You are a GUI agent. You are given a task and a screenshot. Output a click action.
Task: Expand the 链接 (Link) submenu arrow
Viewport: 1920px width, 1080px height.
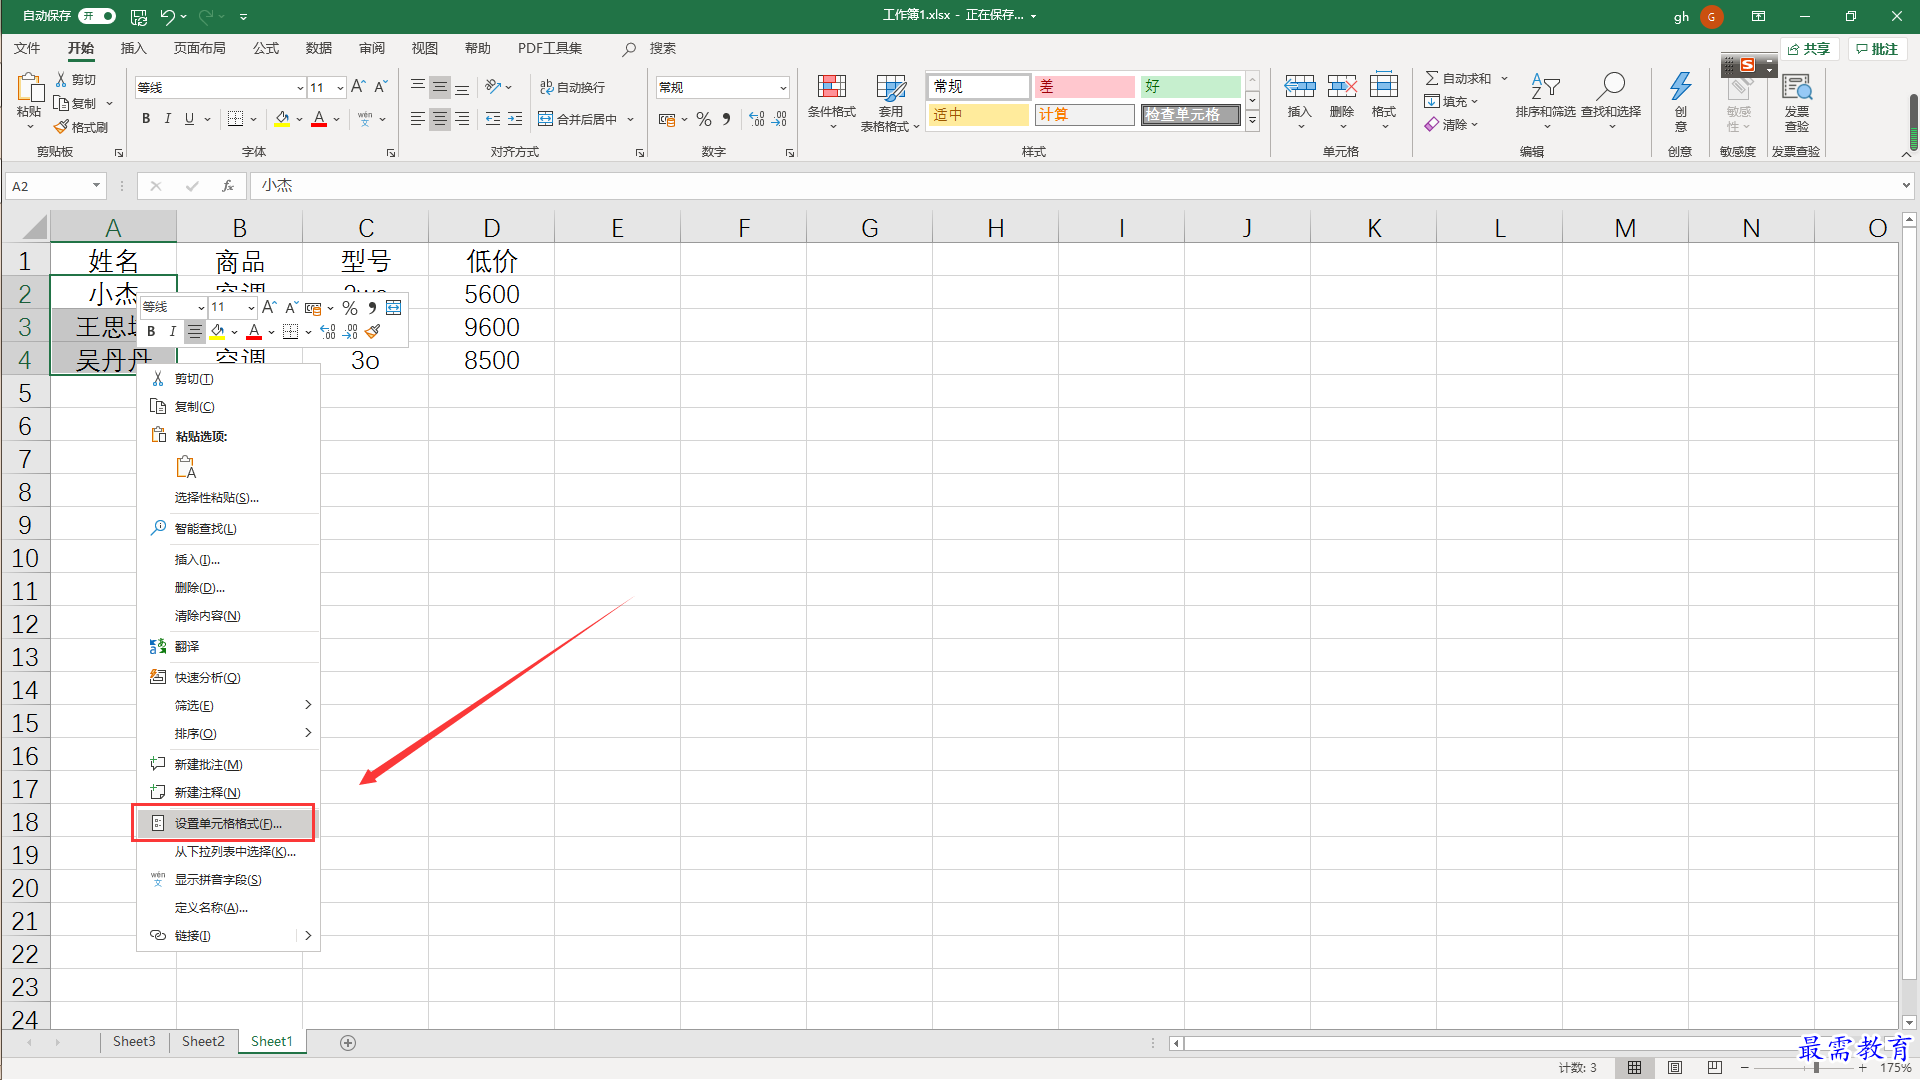308,936
